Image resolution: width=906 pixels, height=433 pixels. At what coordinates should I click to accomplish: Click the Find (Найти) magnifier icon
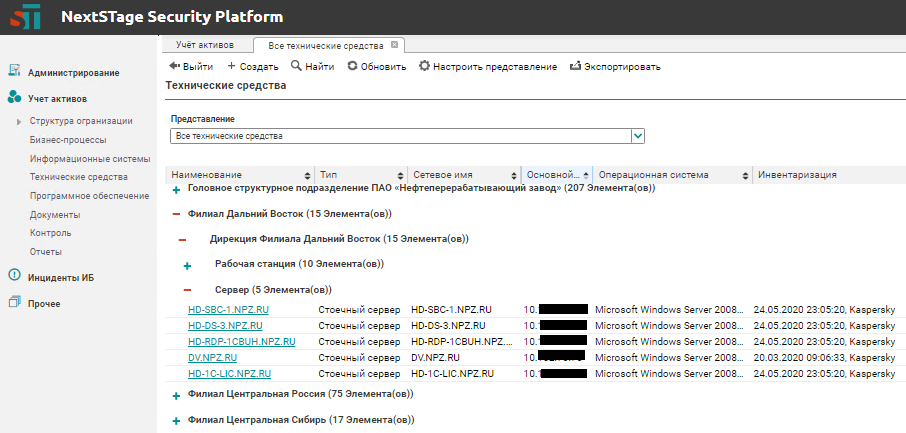296,66
